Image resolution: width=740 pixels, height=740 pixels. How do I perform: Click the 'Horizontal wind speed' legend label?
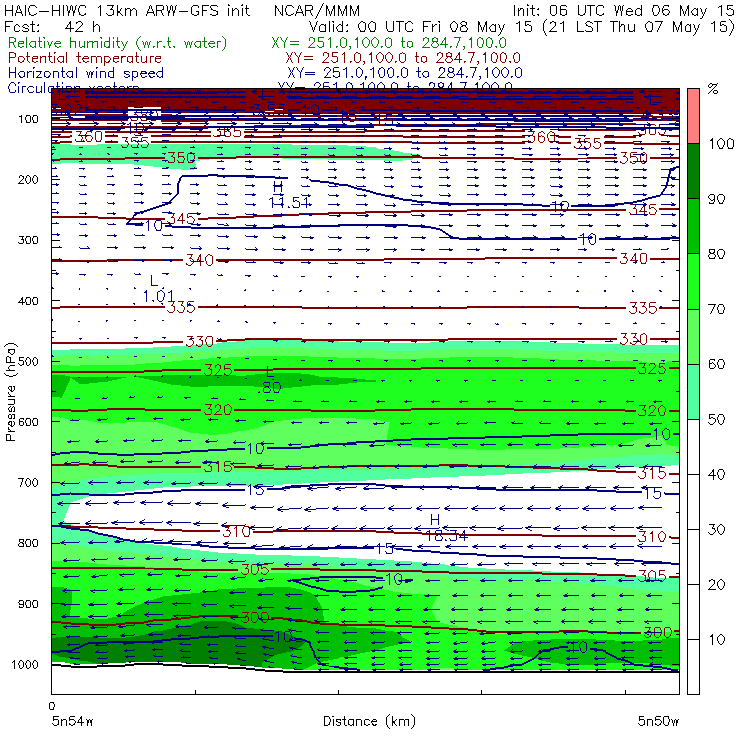pyautogui.click(x=86, y=73)
